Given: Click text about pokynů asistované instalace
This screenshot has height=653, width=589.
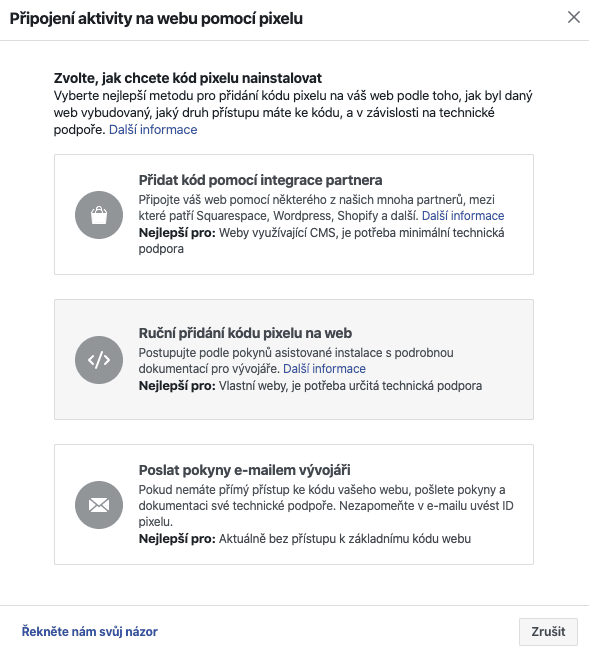Looking at the screenshot, I should tap(296, 361).
